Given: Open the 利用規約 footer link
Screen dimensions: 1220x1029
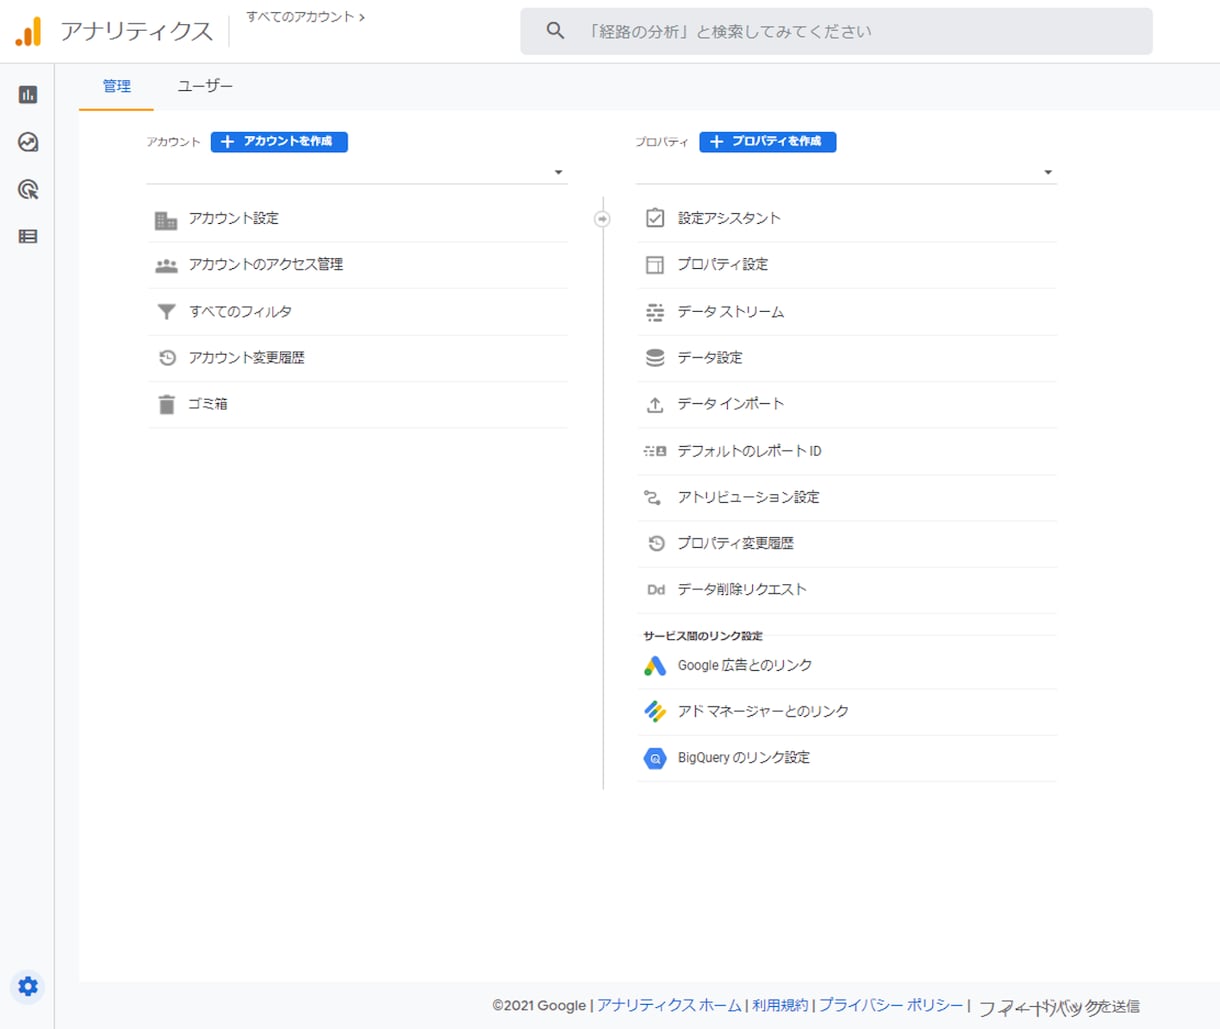Looking at the screenshot, I should coord(780,1006).
